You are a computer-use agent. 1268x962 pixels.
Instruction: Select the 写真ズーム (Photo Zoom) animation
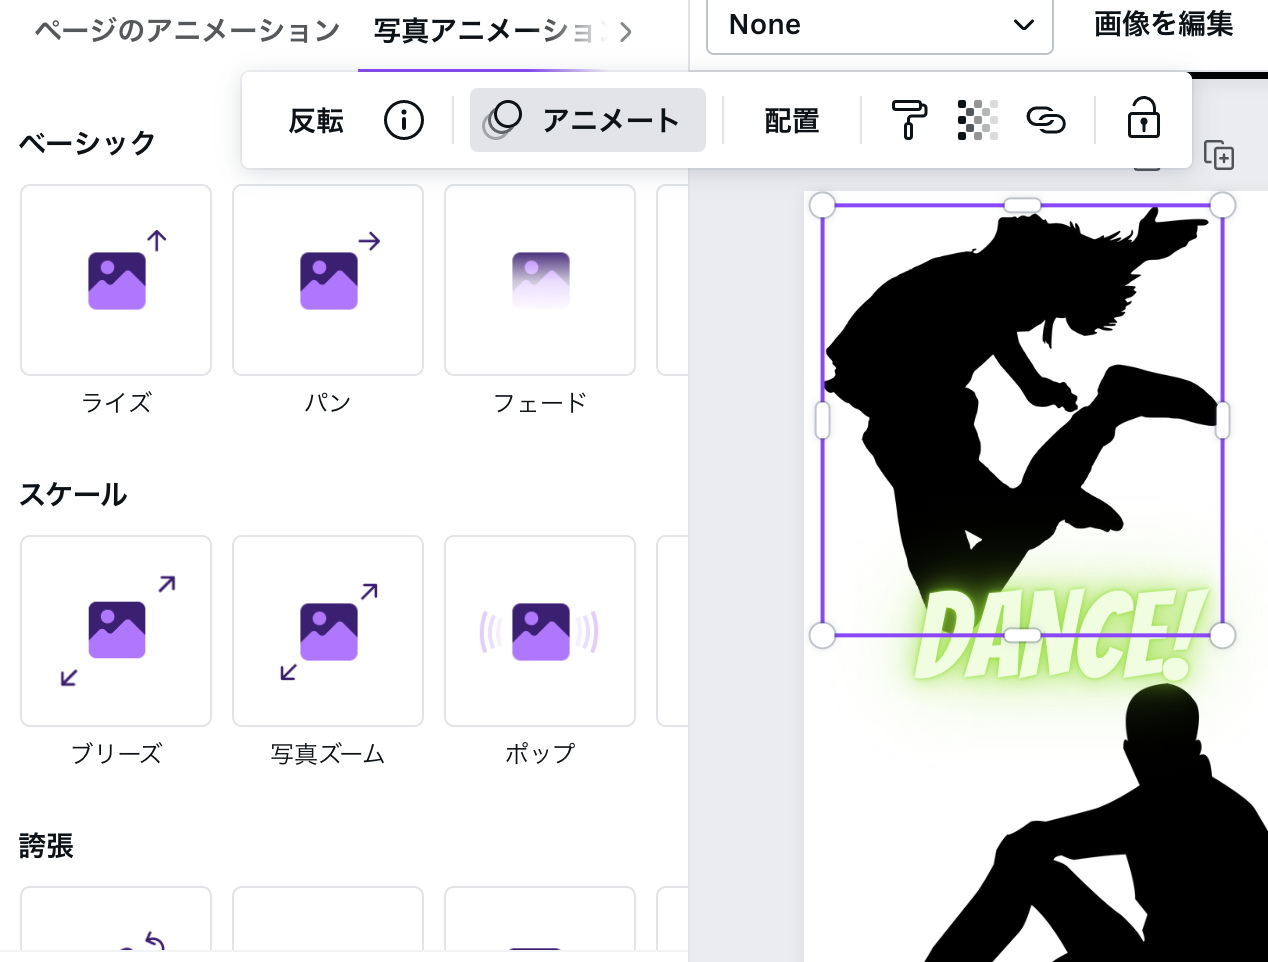328,631
